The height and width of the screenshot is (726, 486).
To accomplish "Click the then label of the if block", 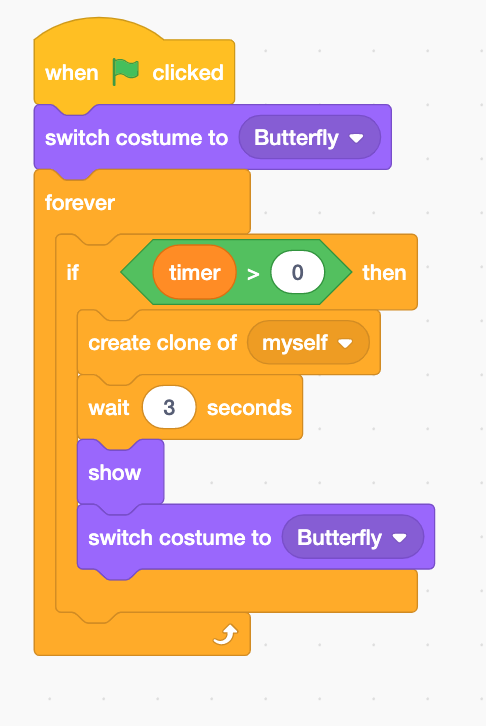I will click(x=384, y=273).
